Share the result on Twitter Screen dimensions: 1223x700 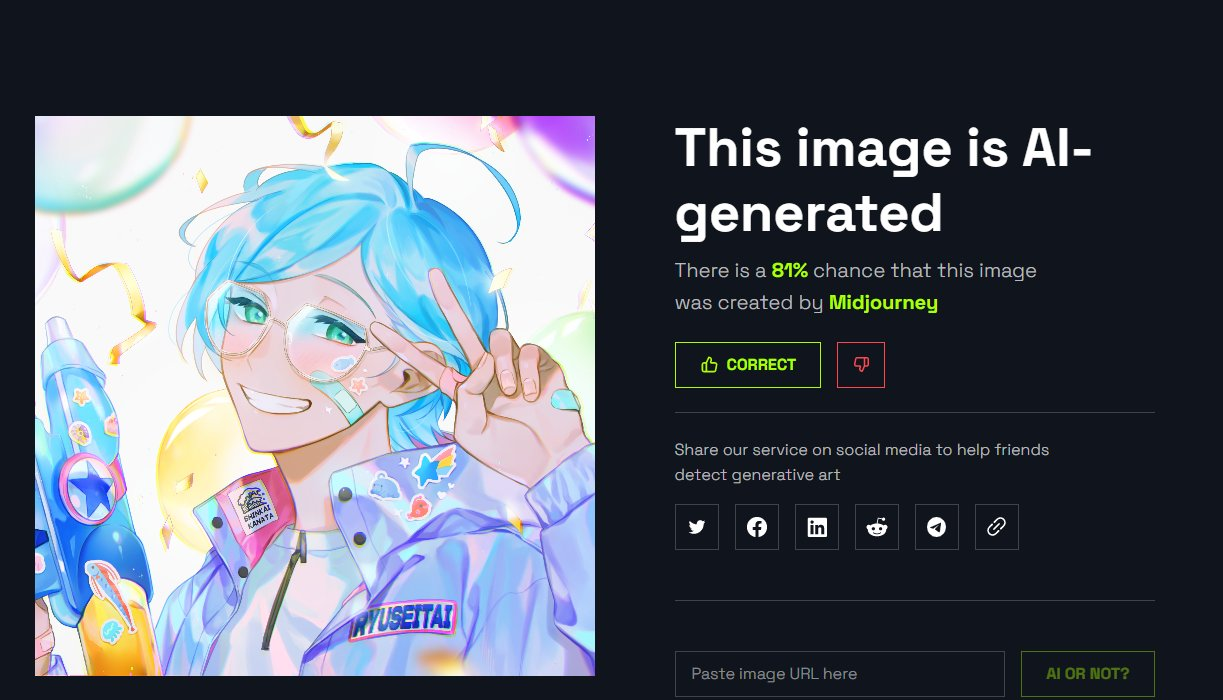pos(697,527)
